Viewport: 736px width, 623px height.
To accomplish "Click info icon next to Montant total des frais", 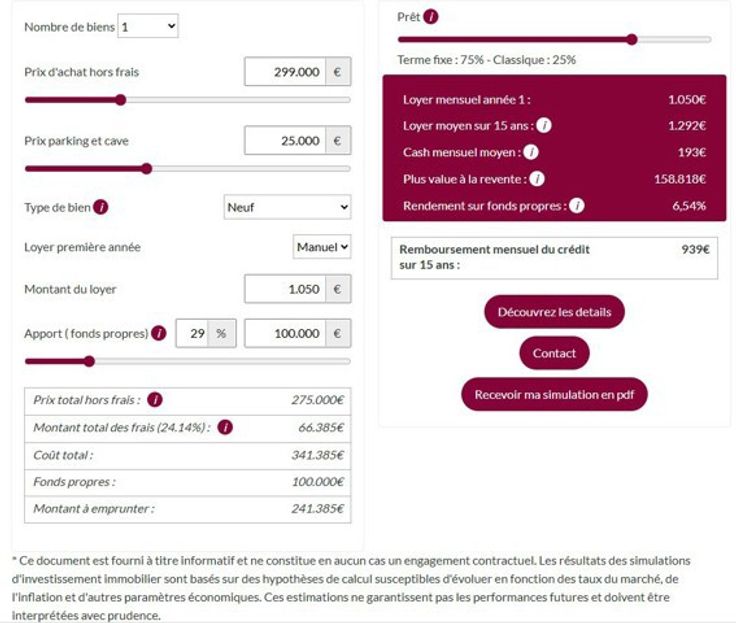I will click(x=225, y=427).
